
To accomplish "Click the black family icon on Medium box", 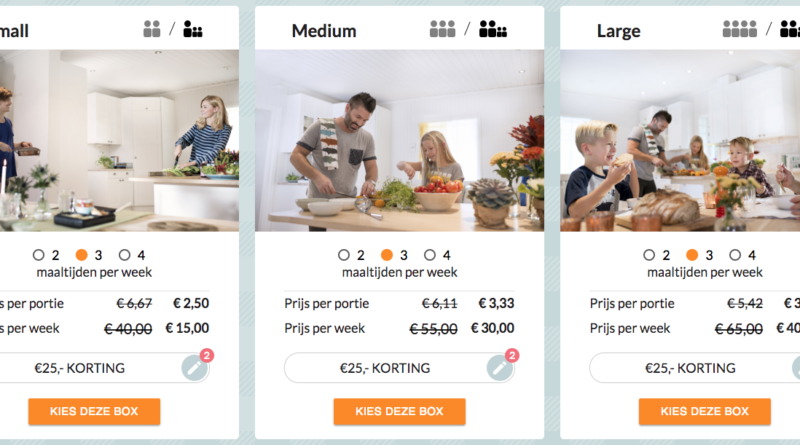I will point(493,30).
